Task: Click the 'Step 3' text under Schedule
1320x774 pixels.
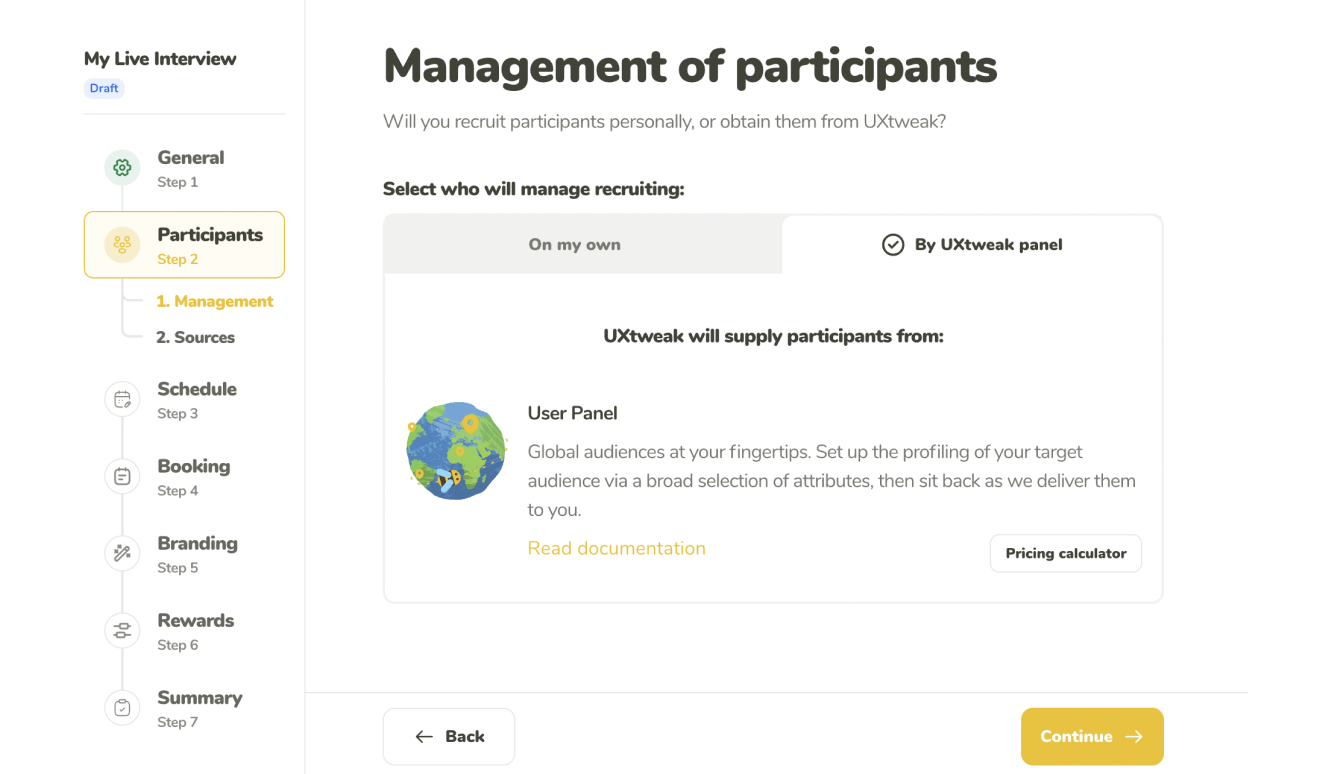Action: 178,413
